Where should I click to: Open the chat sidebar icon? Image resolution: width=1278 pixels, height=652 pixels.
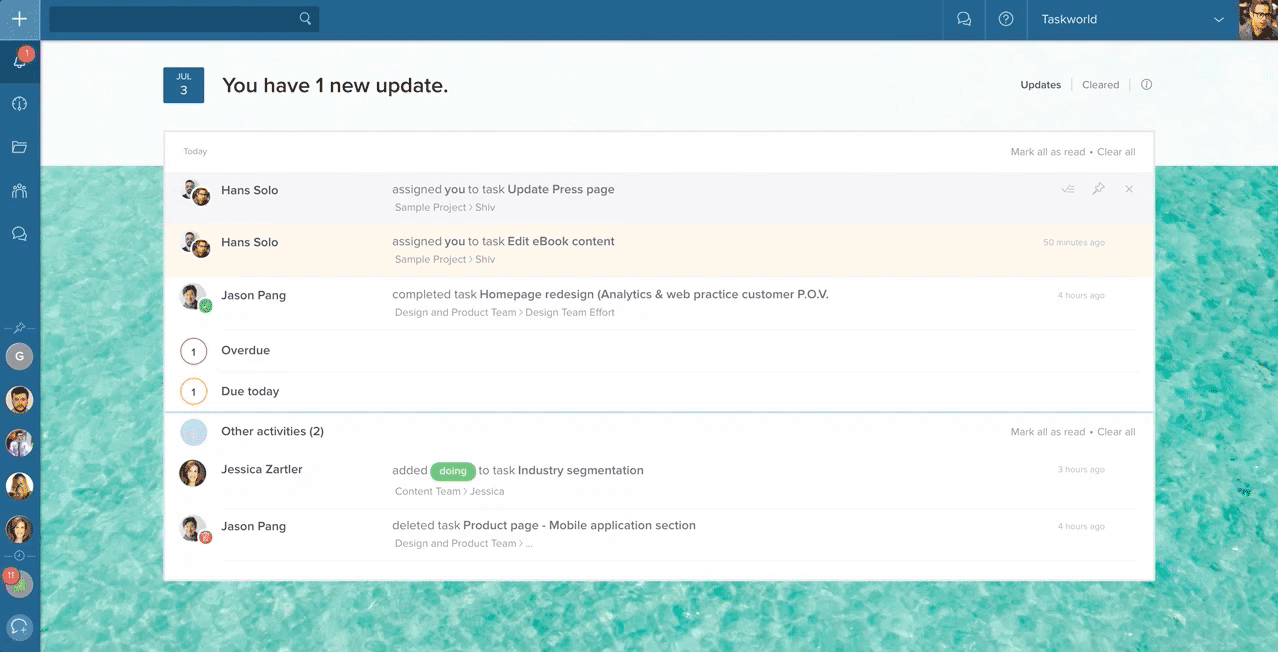(x=19, y=234)
